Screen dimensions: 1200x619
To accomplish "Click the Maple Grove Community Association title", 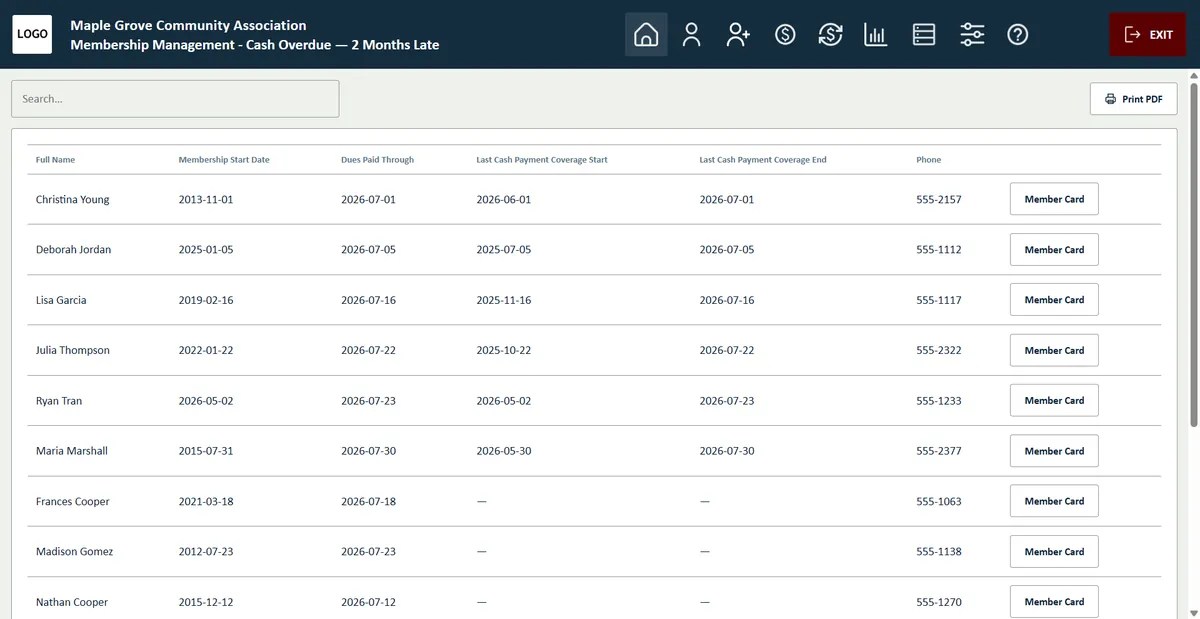I will [x=188, y=25].
